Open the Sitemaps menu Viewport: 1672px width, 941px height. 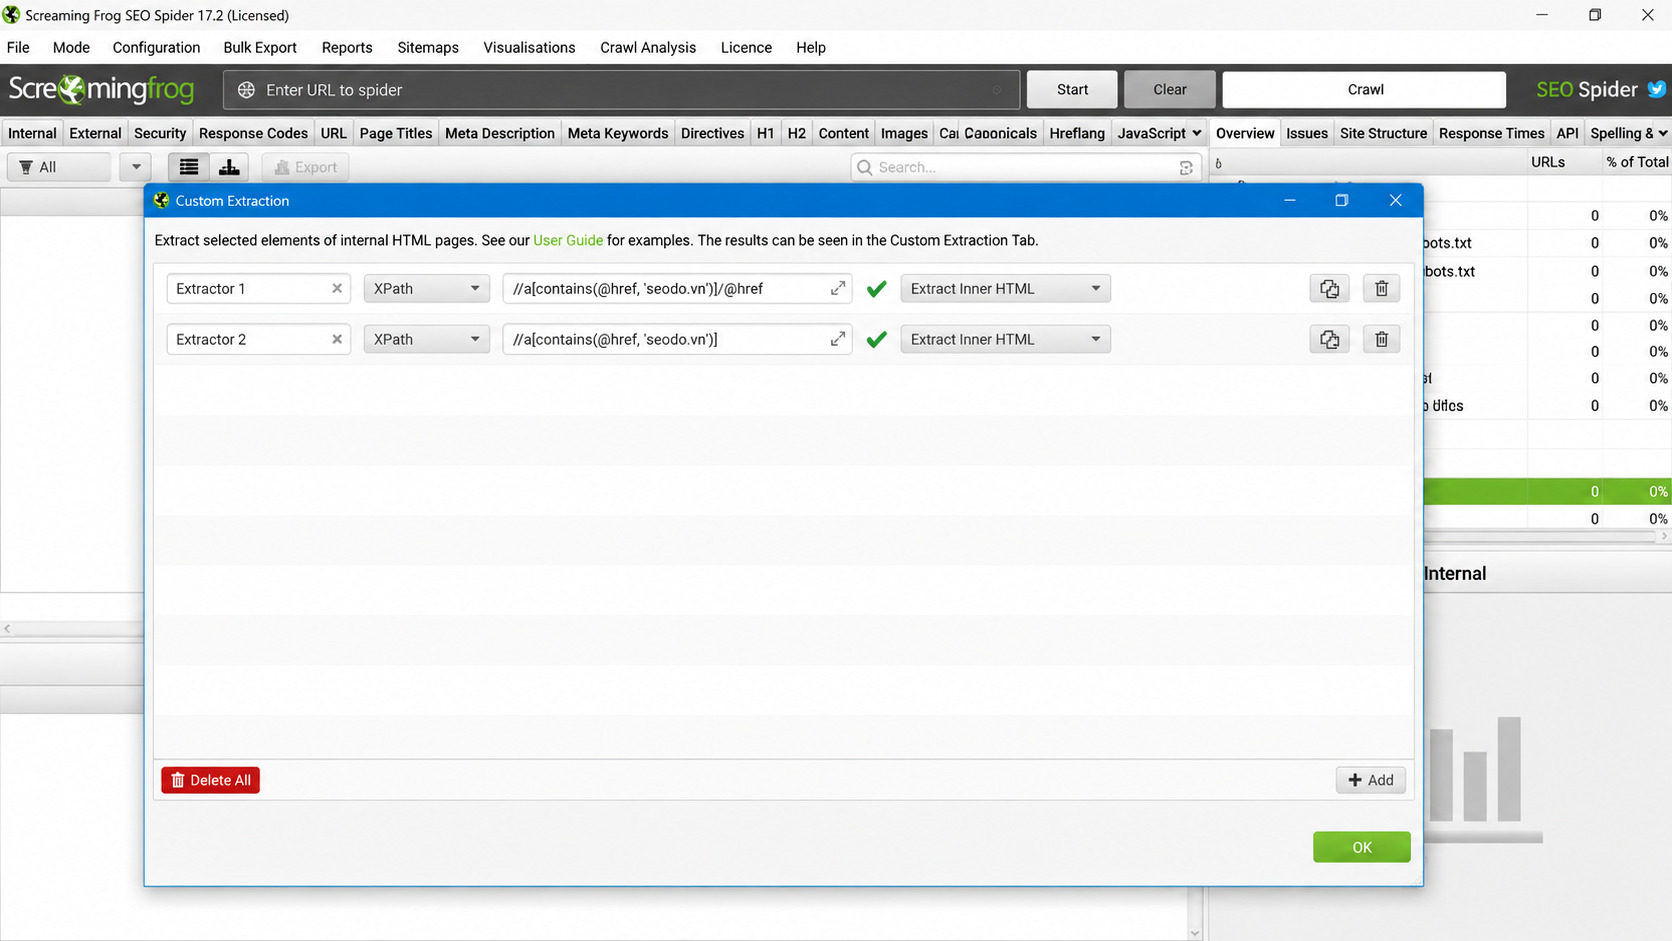tap(428, 48)
